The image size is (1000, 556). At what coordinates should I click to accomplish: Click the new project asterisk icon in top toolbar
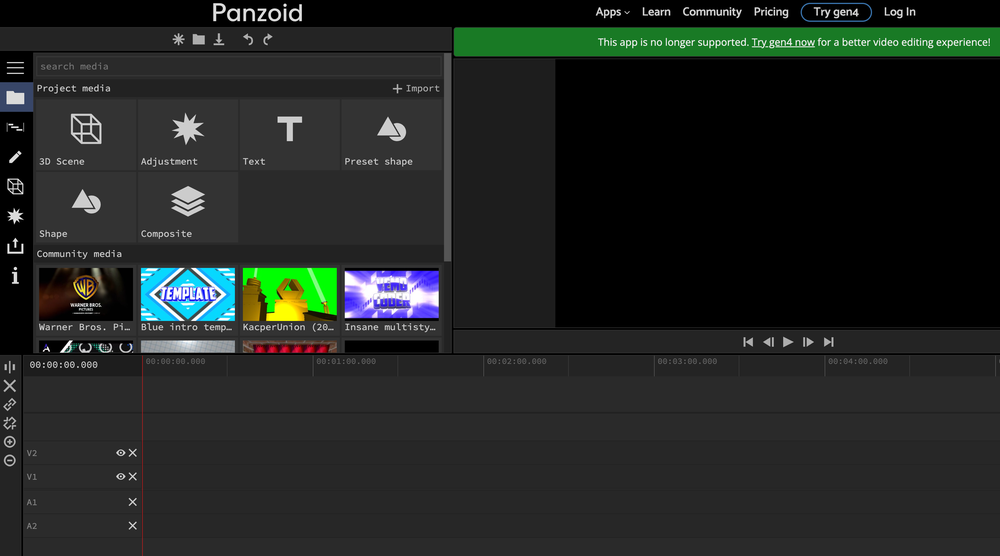click(179, 40)
